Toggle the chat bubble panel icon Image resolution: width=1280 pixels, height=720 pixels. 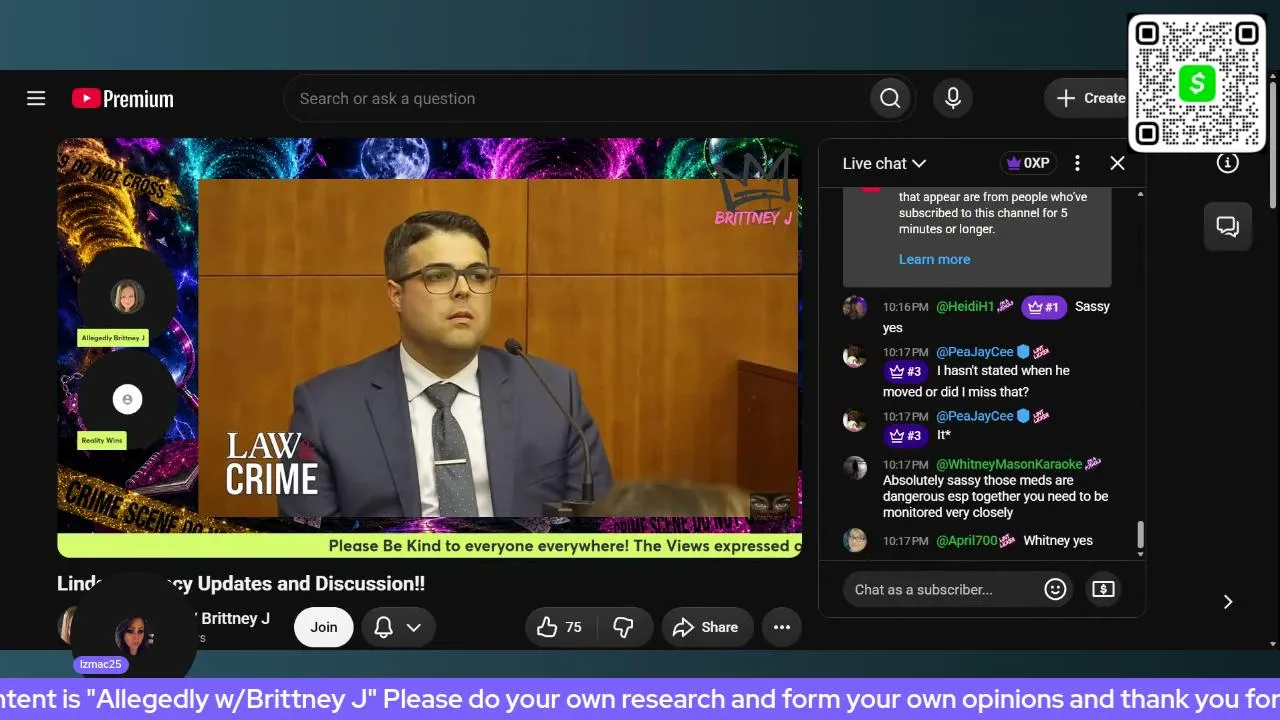pyautogui.click(x=1228, y=226)
